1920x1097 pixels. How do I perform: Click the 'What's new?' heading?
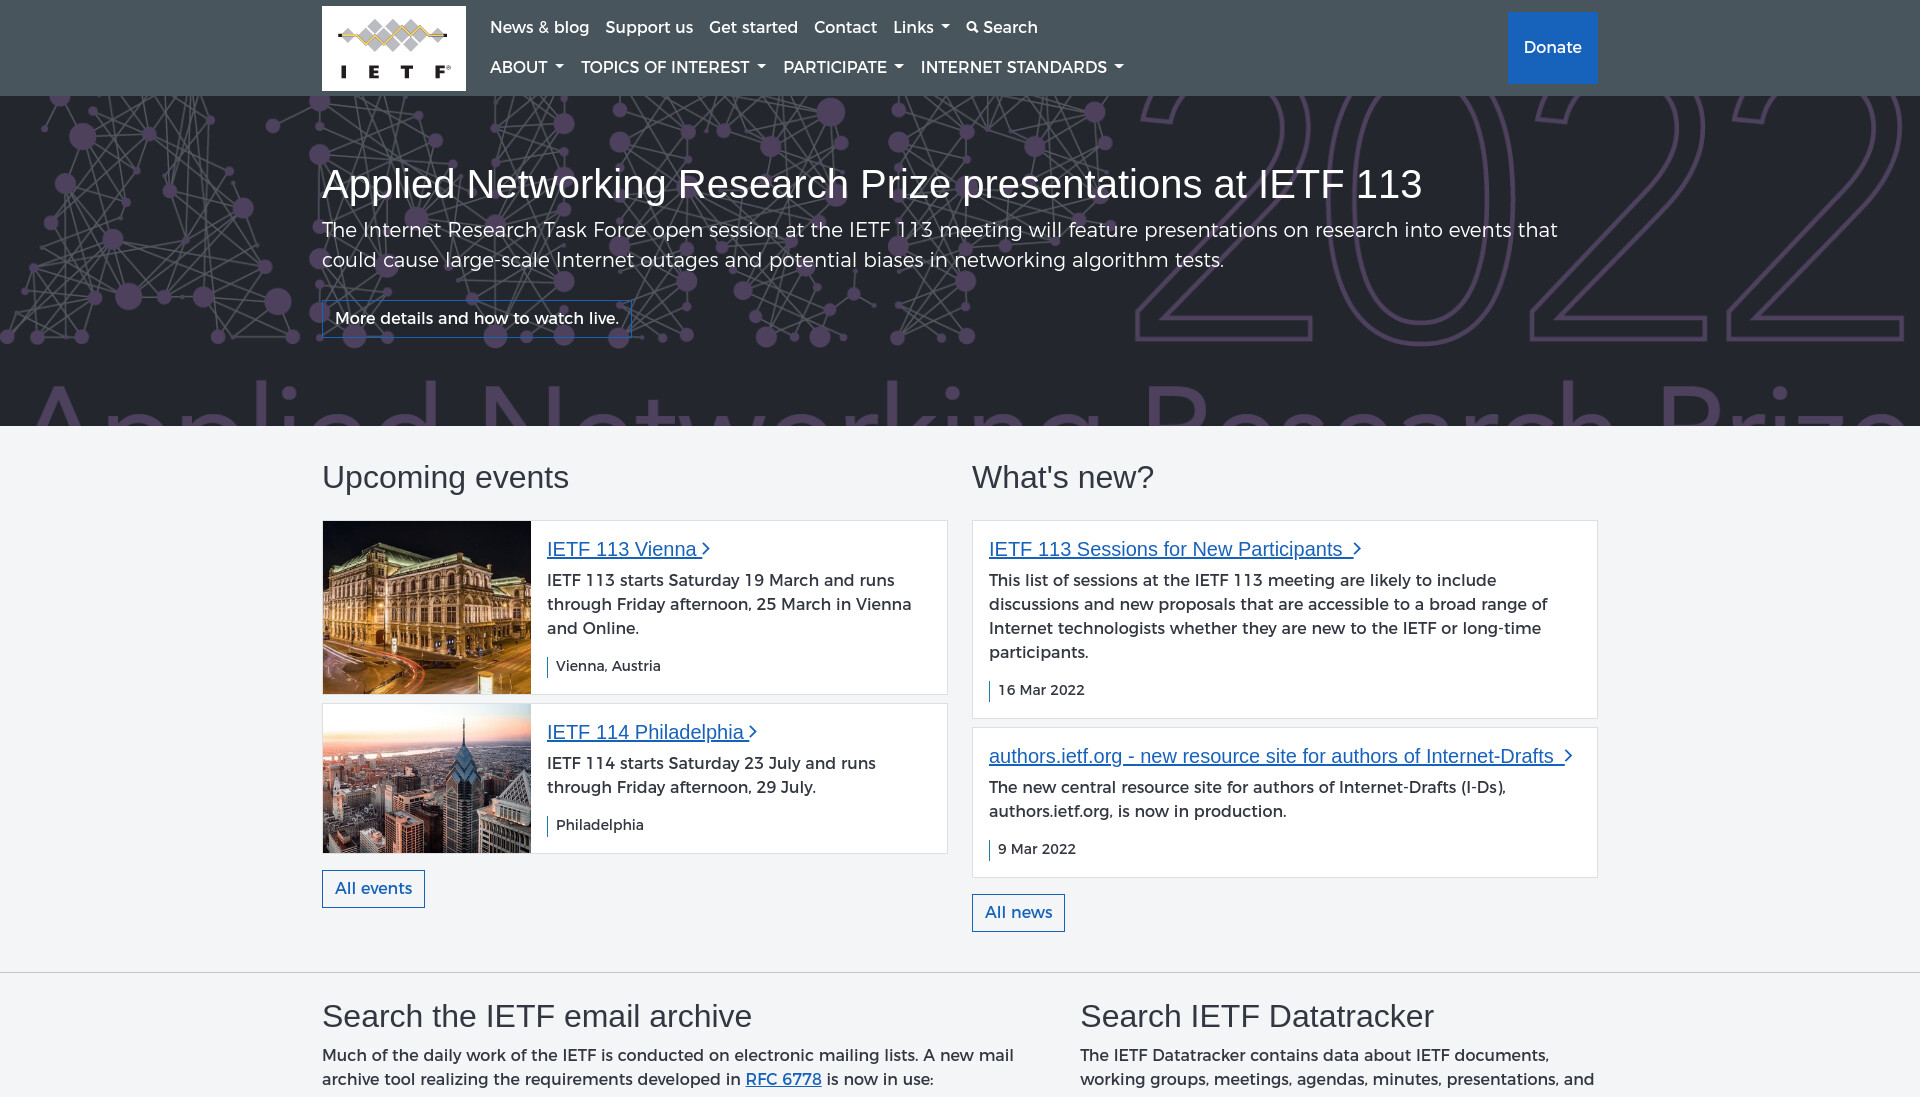(1063, 477)
